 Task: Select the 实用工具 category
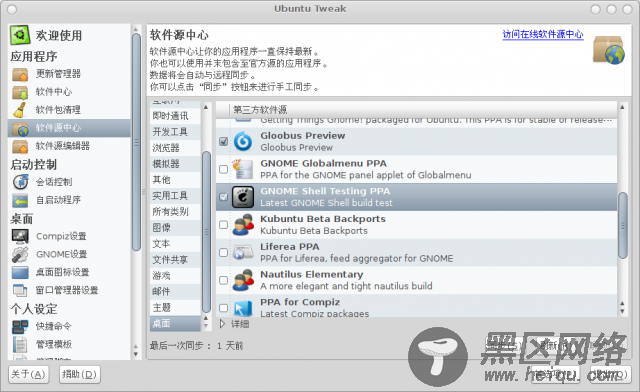[x=175, y=196]
